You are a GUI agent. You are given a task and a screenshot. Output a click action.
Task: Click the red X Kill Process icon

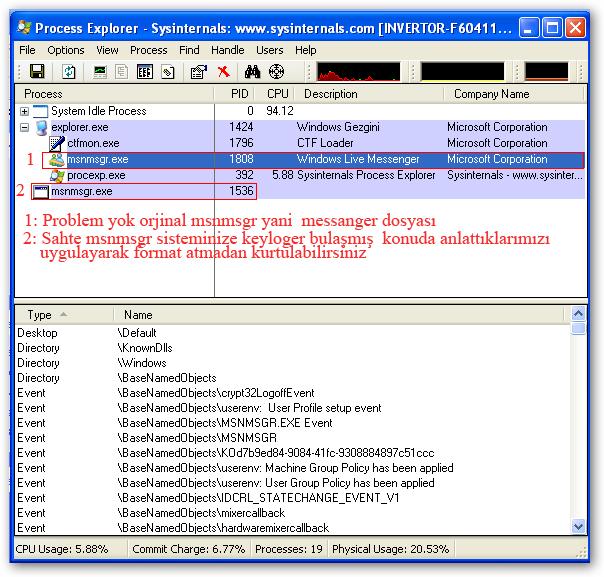click(223, 72)
